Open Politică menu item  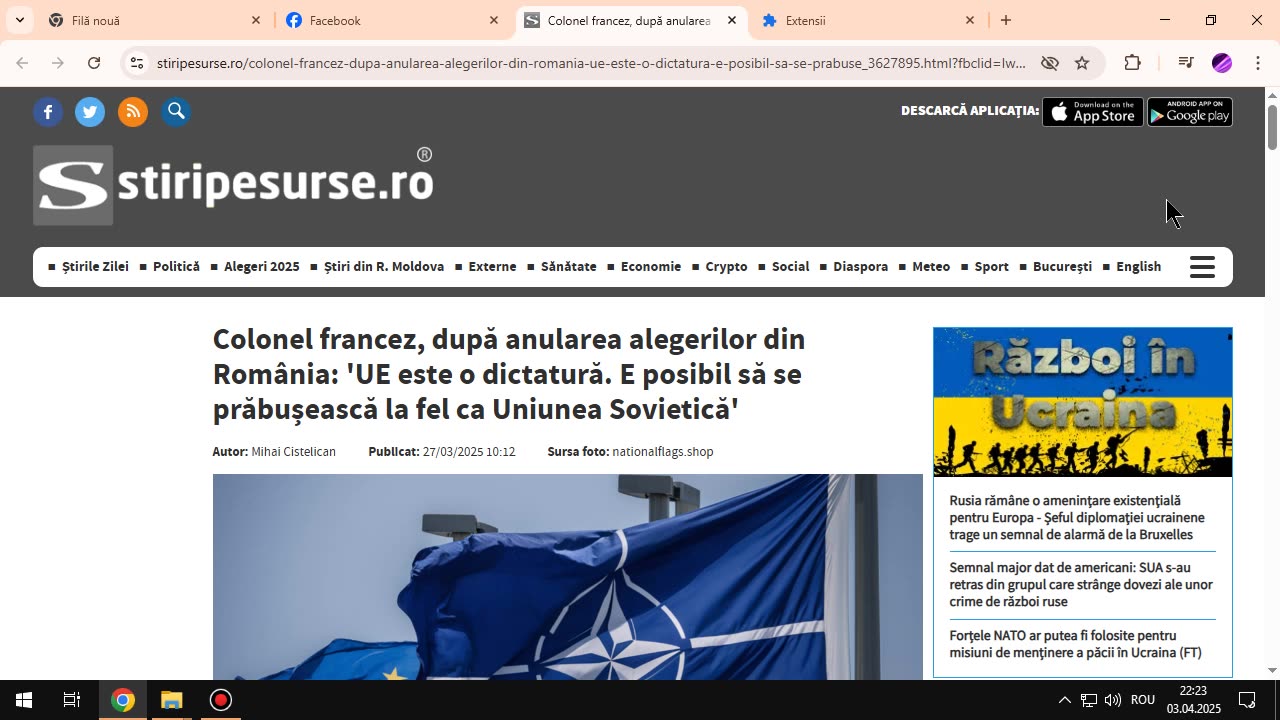(x=176, y=267)
